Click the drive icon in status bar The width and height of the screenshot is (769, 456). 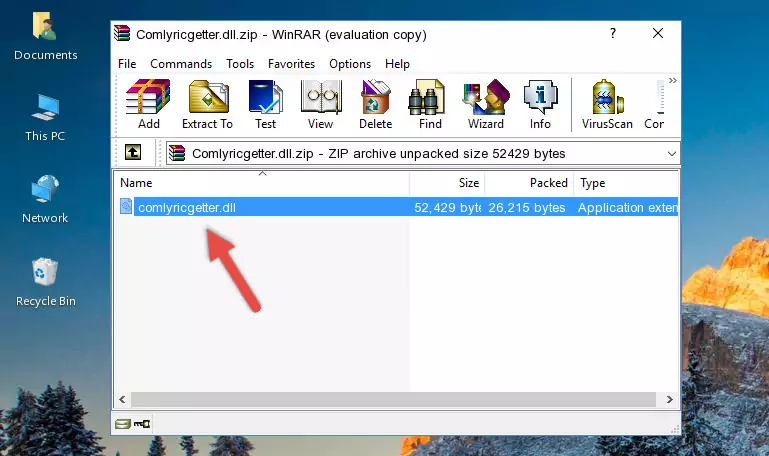click(x=123, y=424)
